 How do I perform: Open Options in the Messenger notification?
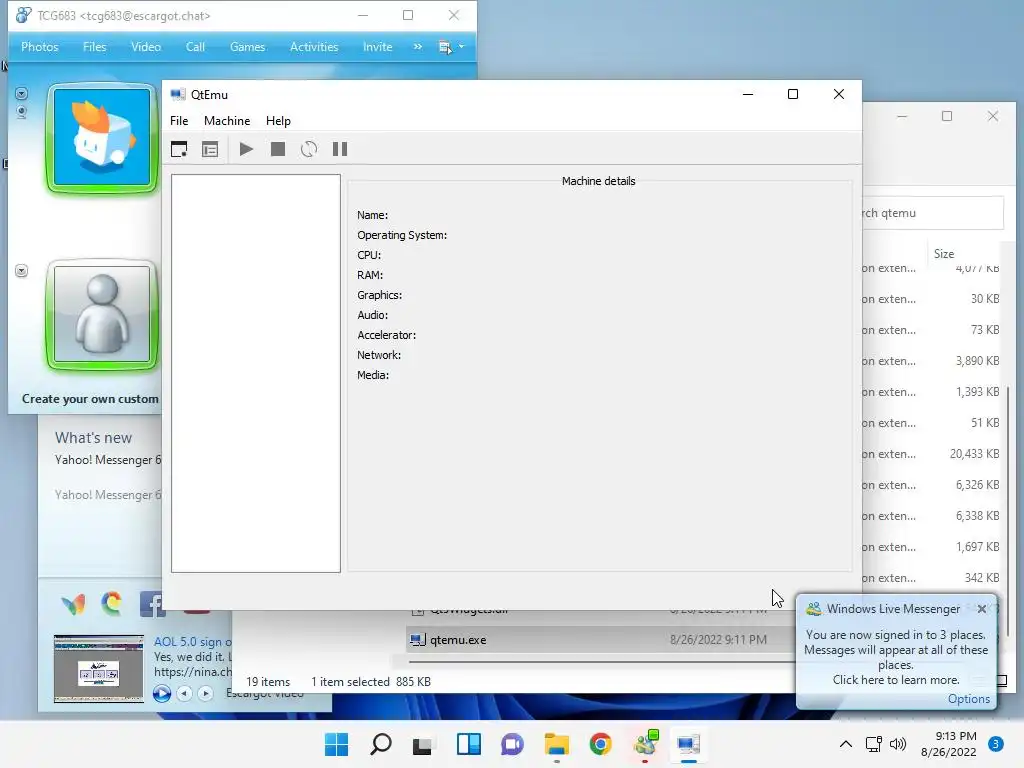click(x=968, y=699)
